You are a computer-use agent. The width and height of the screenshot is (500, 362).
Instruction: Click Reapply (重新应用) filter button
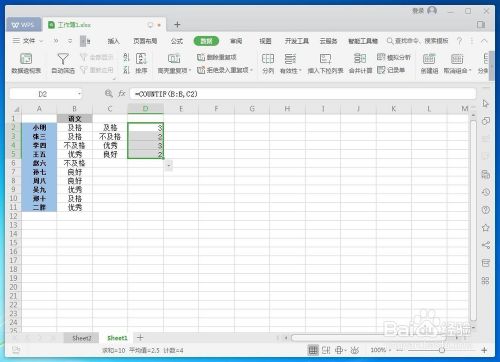97,70
